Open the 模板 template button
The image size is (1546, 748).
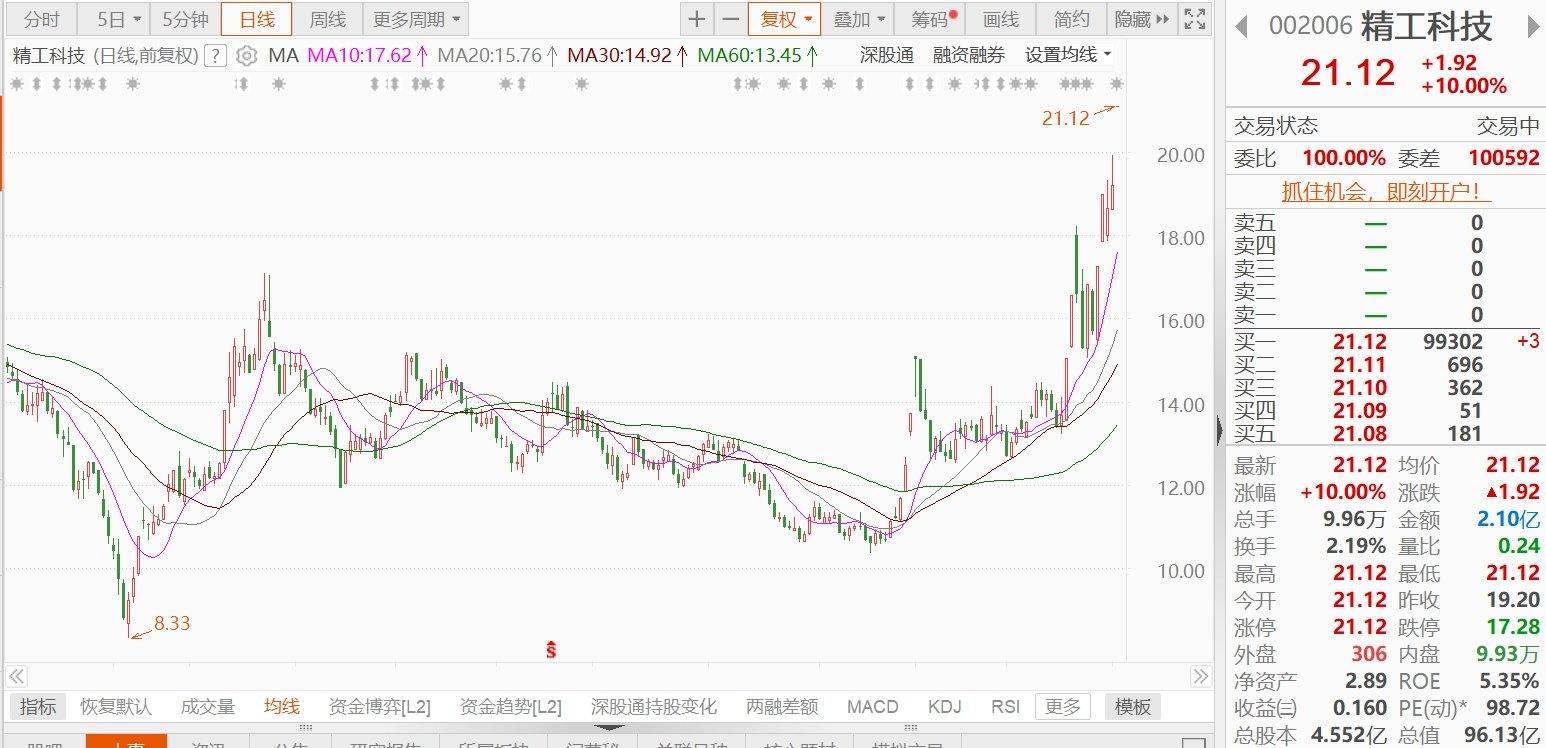click(1133, 707)
